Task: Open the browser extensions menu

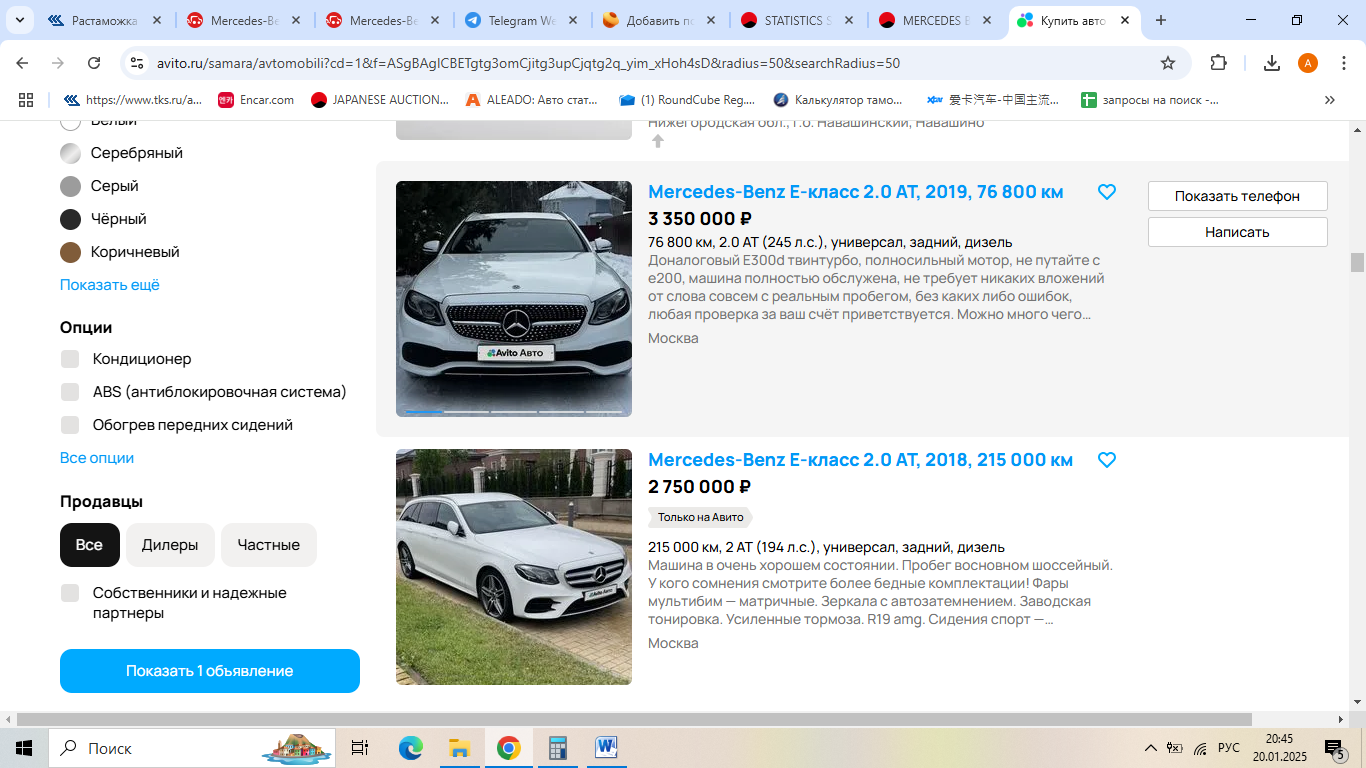Action: tap(1218, 63)
